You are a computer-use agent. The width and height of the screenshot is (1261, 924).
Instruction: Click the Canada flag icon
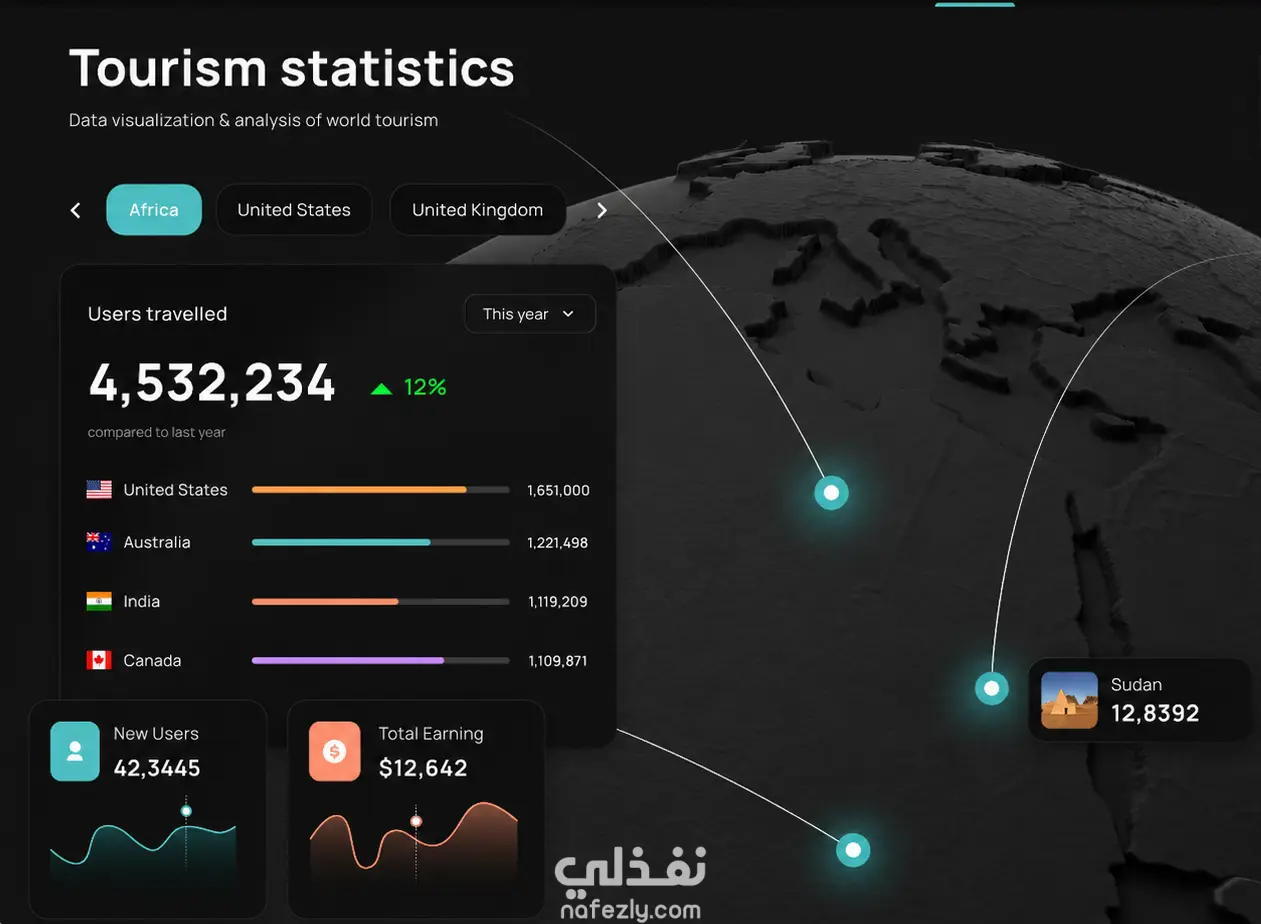coord(99,660)
